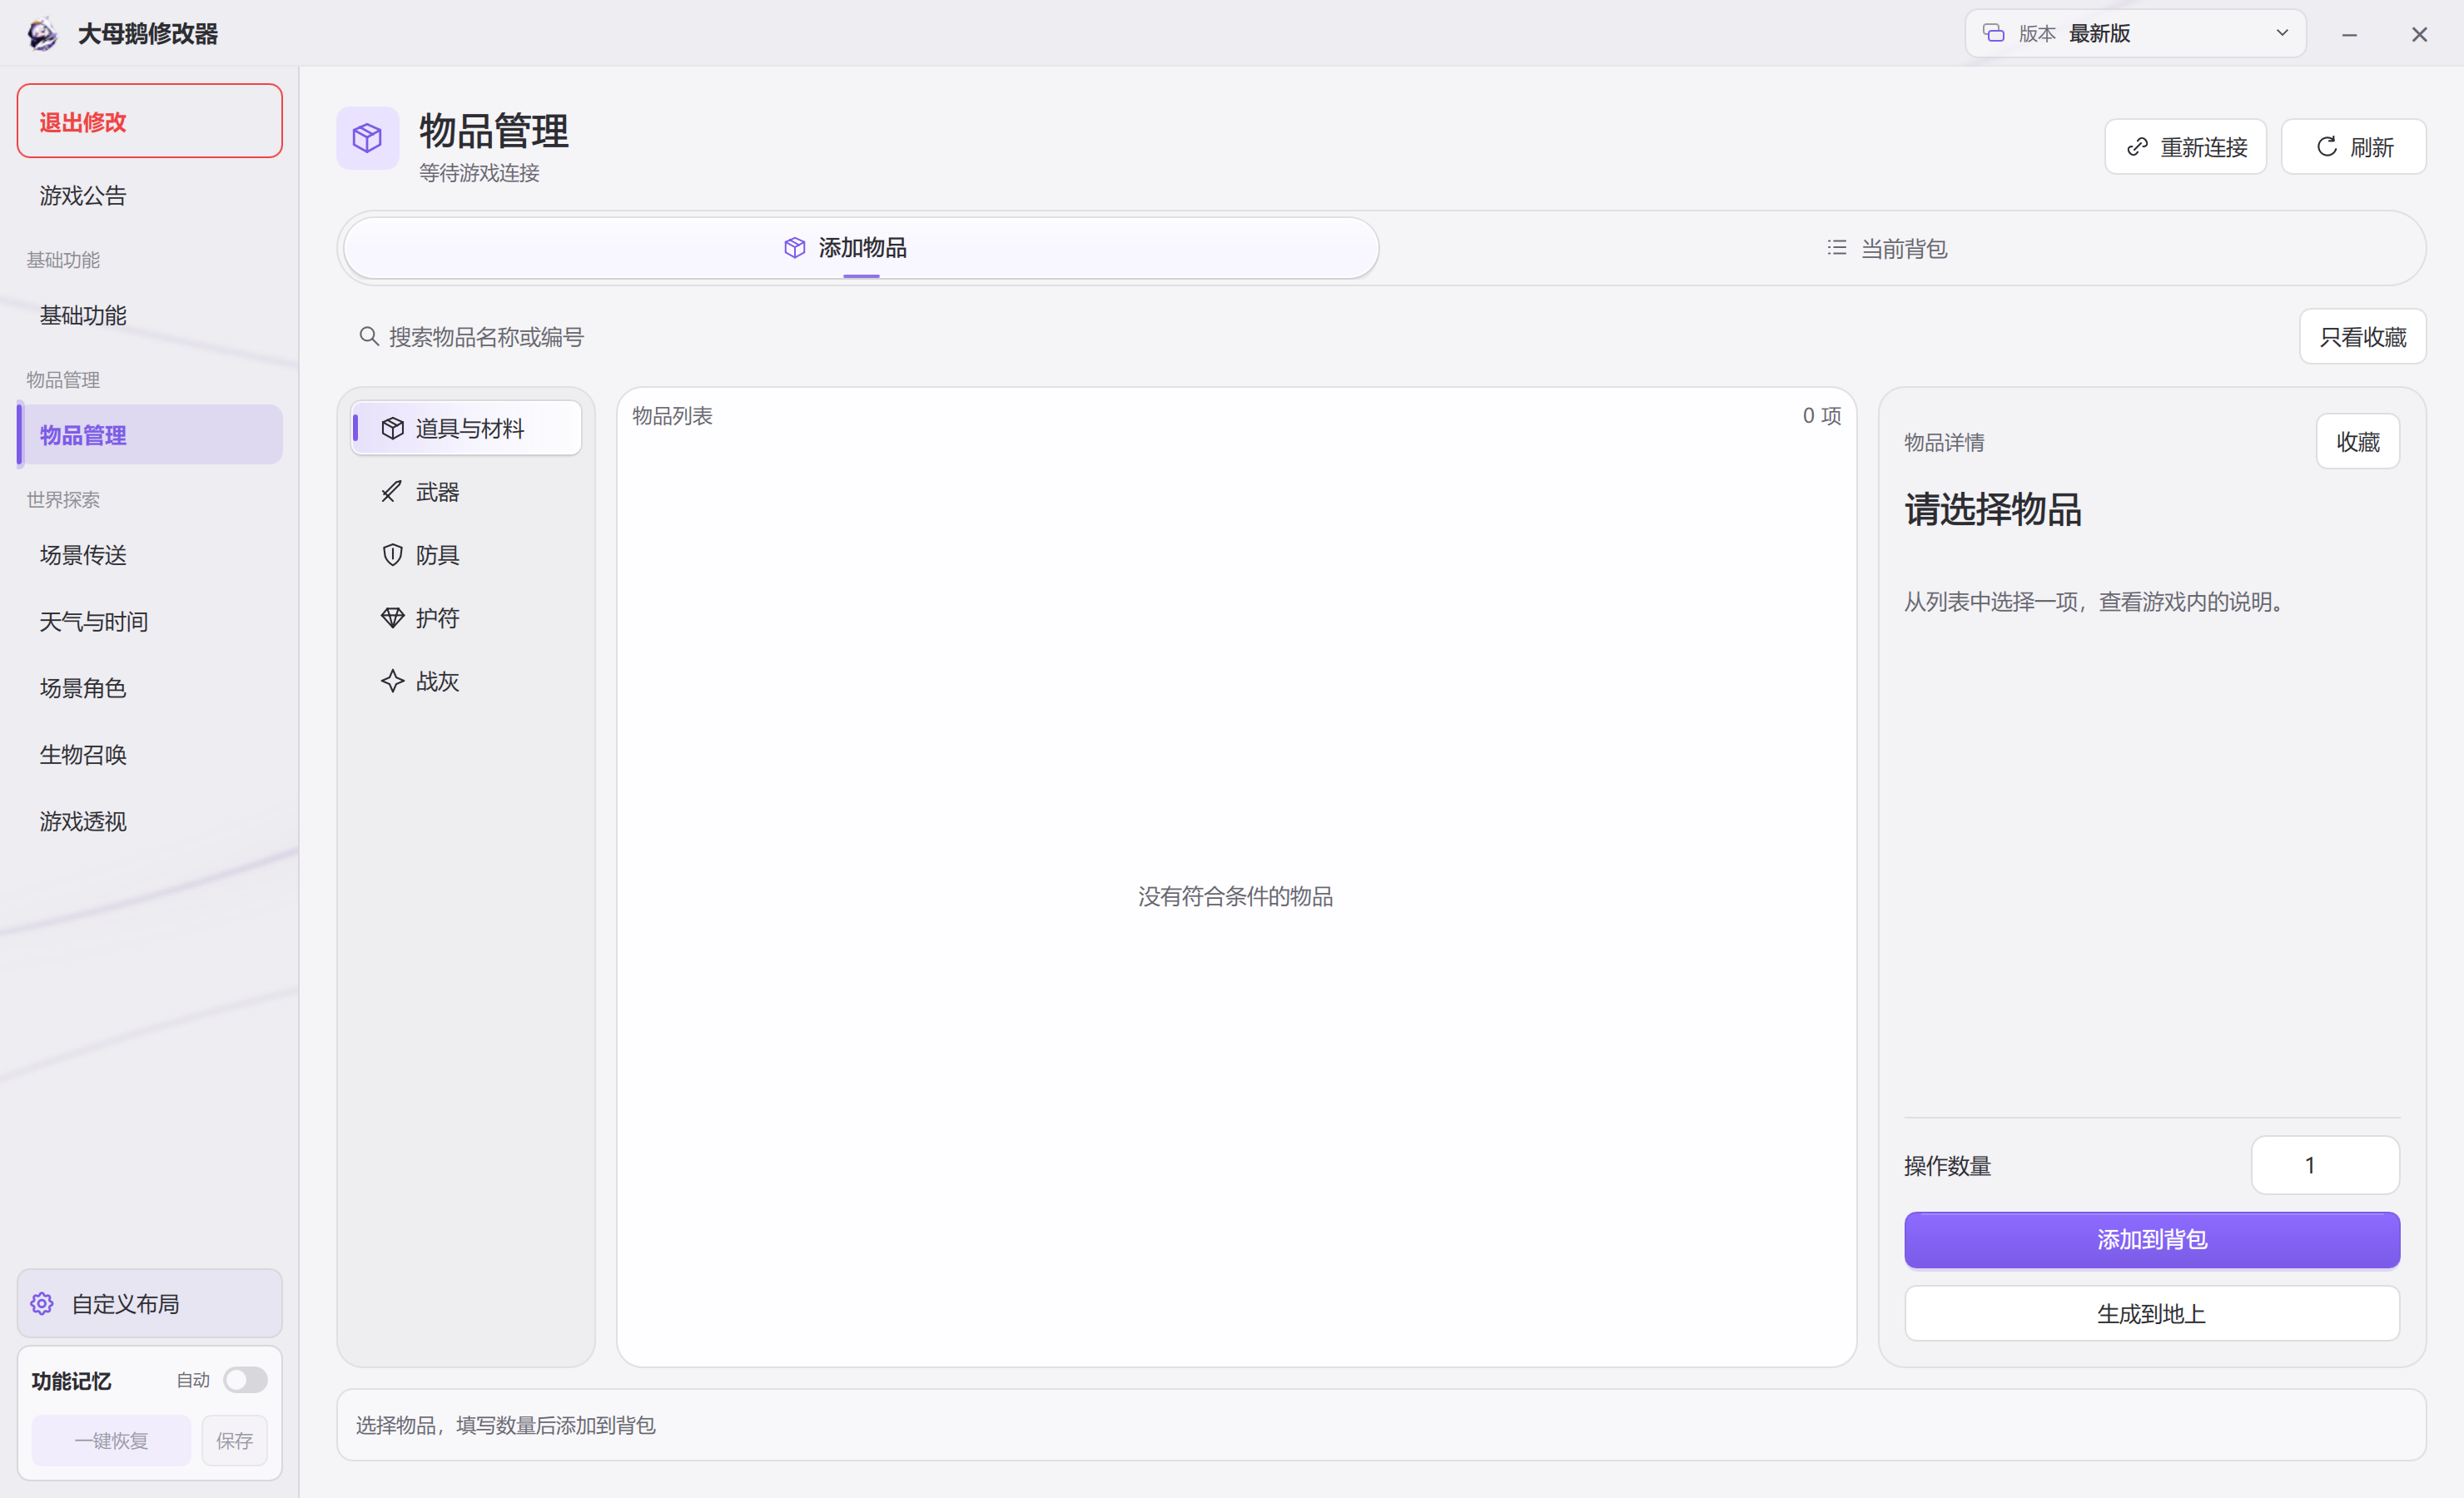Click the 保存 button
Image resolution: width=2464 pixels, height=1498 pixels.
pyautogui.click(x=234, y=1441)
